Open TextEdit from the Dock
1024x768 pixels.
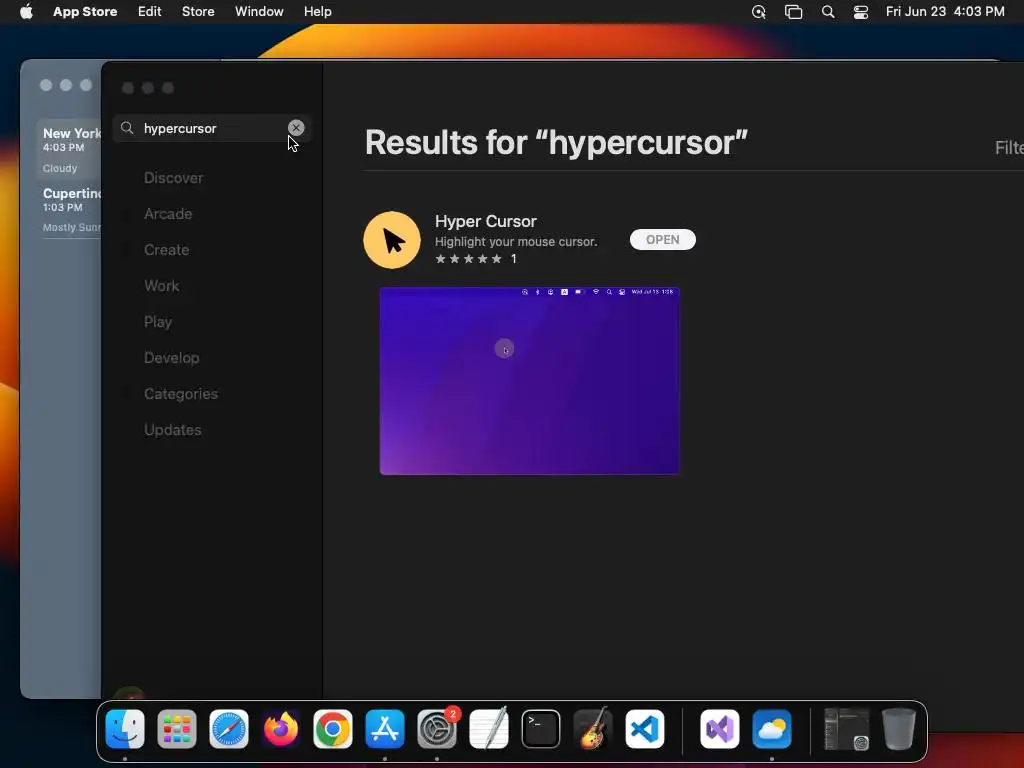[x=488, y=729]
